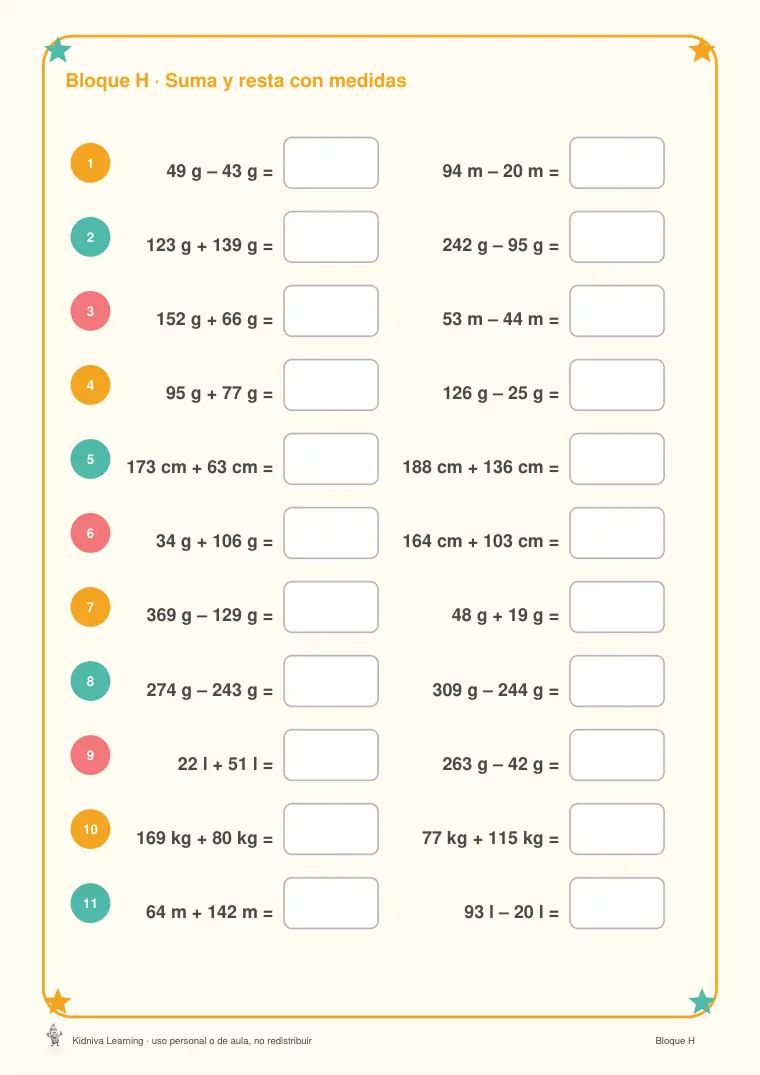Viewport: 760px width, 1075px height.
Task: Click the teal number 11 circle
Action: pyautogui.click(x=90, y=904)
